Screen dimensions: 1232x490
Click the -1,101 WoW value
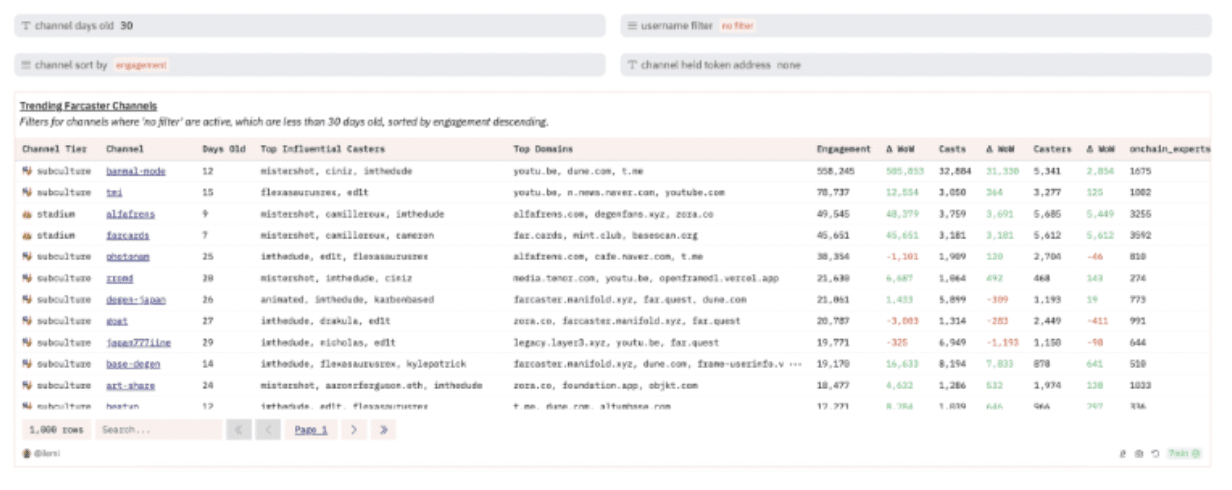click(x=901, y=256)
